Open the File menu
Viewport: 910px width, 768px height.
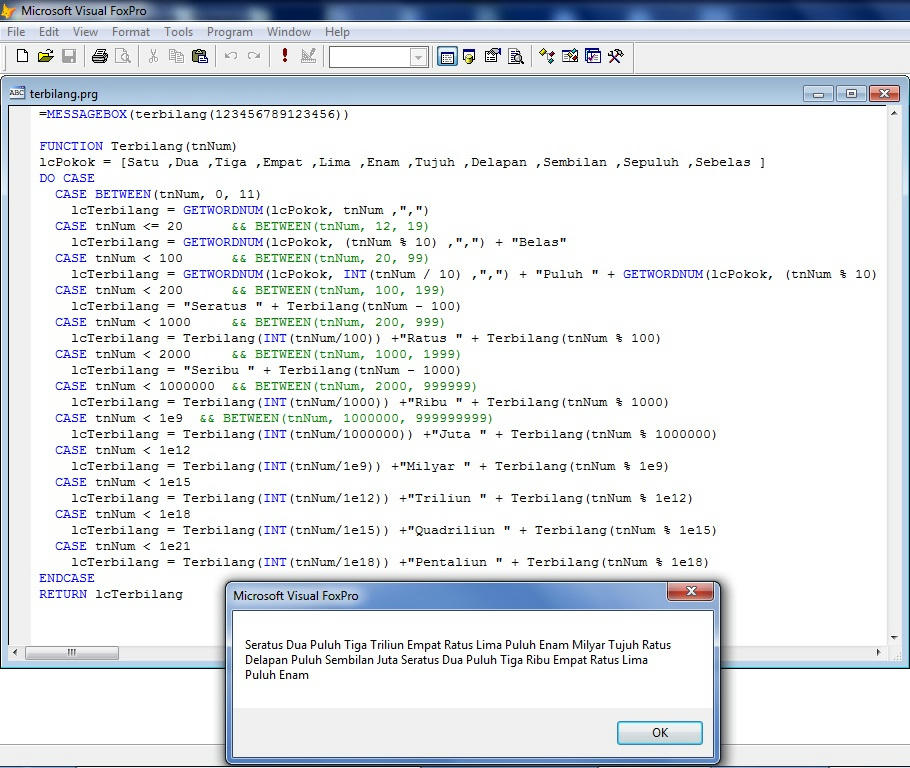coord(16,32)
